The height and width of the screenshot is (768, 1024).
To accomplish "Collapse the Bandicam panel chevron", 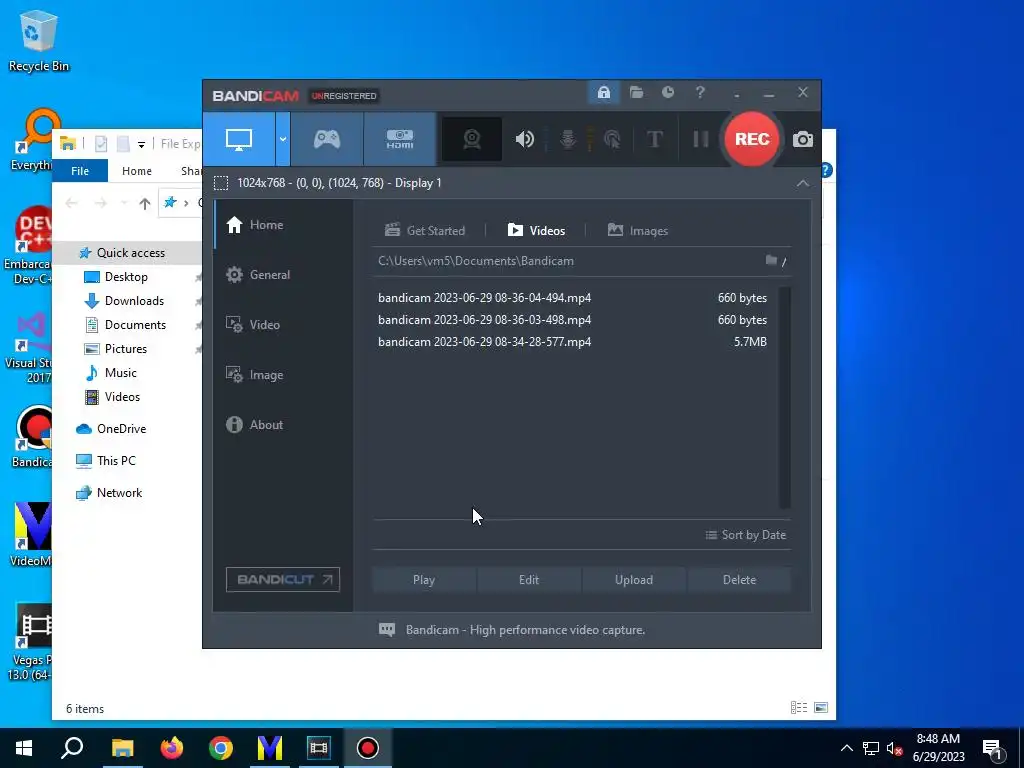I will tap(803, 184).
